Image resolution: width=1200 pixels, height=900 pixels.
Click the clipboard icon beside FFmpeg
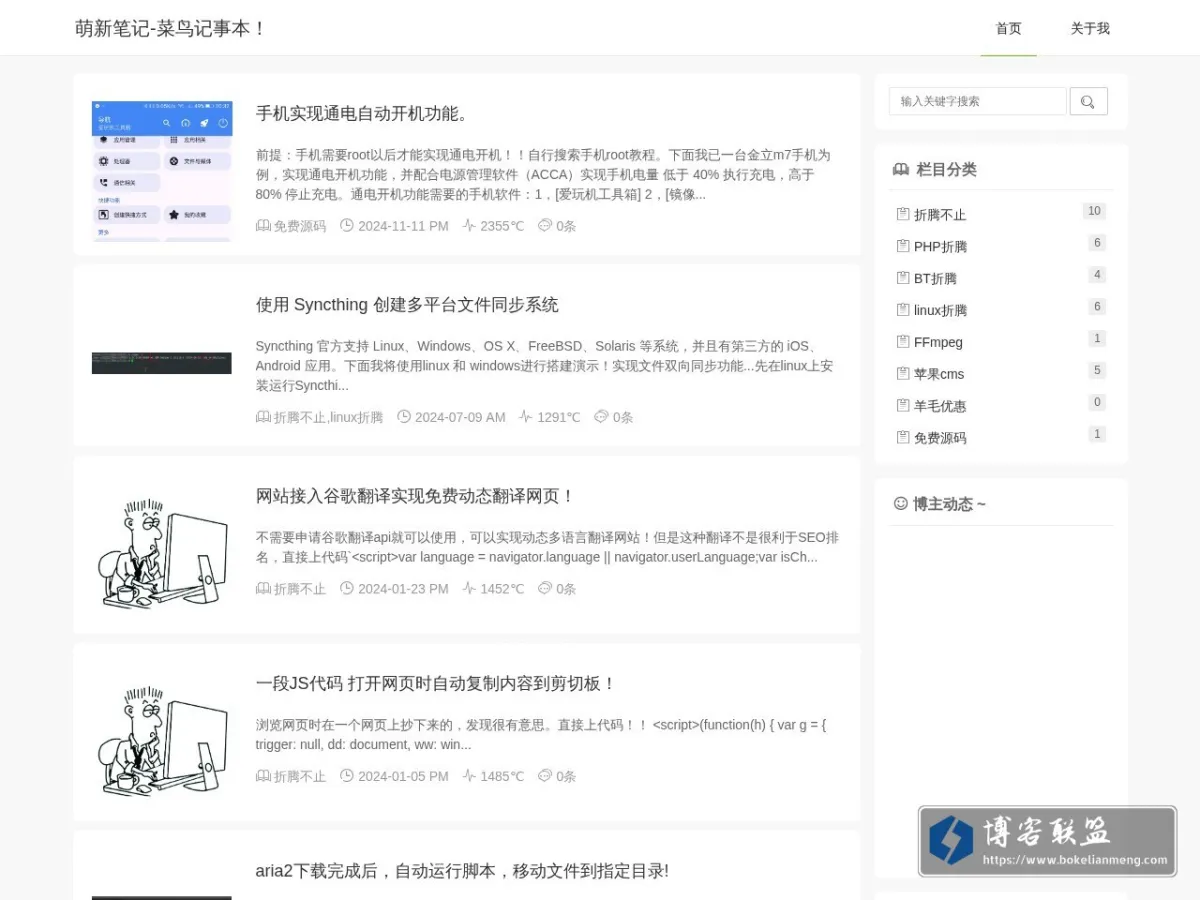[903, 342]
